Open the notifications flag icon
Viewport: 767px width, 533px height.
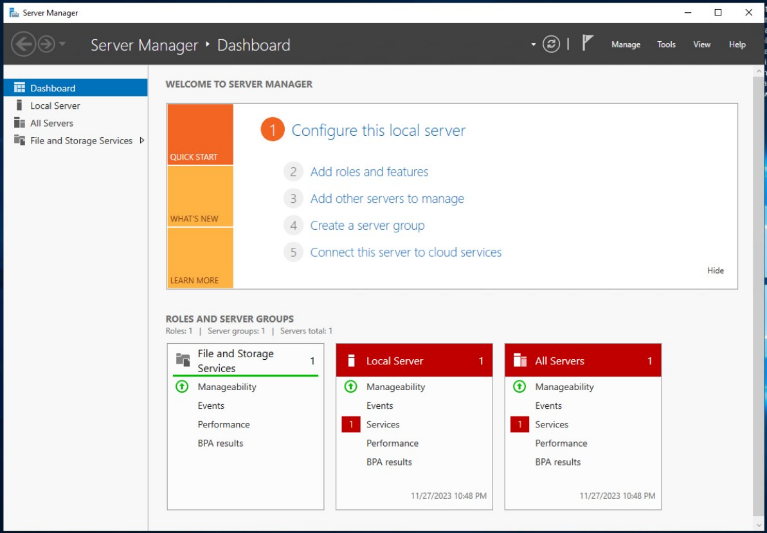coord(587,44)
